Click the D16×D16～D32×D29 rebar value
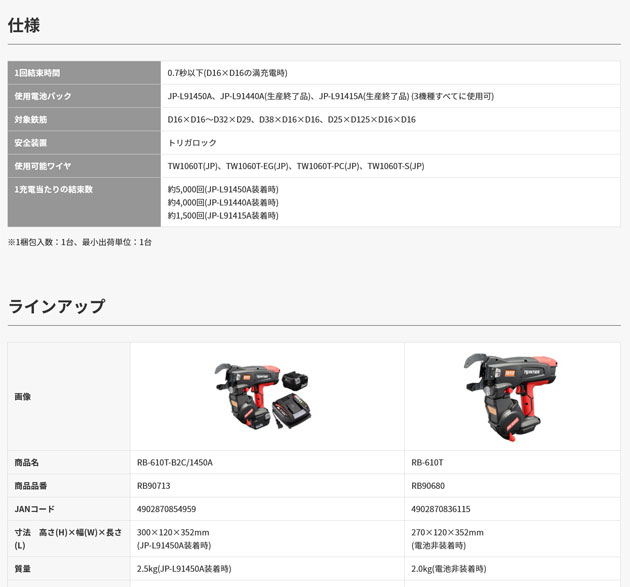Image resolution: width=630 pixels, height=587 pixels. pos(292,119)
